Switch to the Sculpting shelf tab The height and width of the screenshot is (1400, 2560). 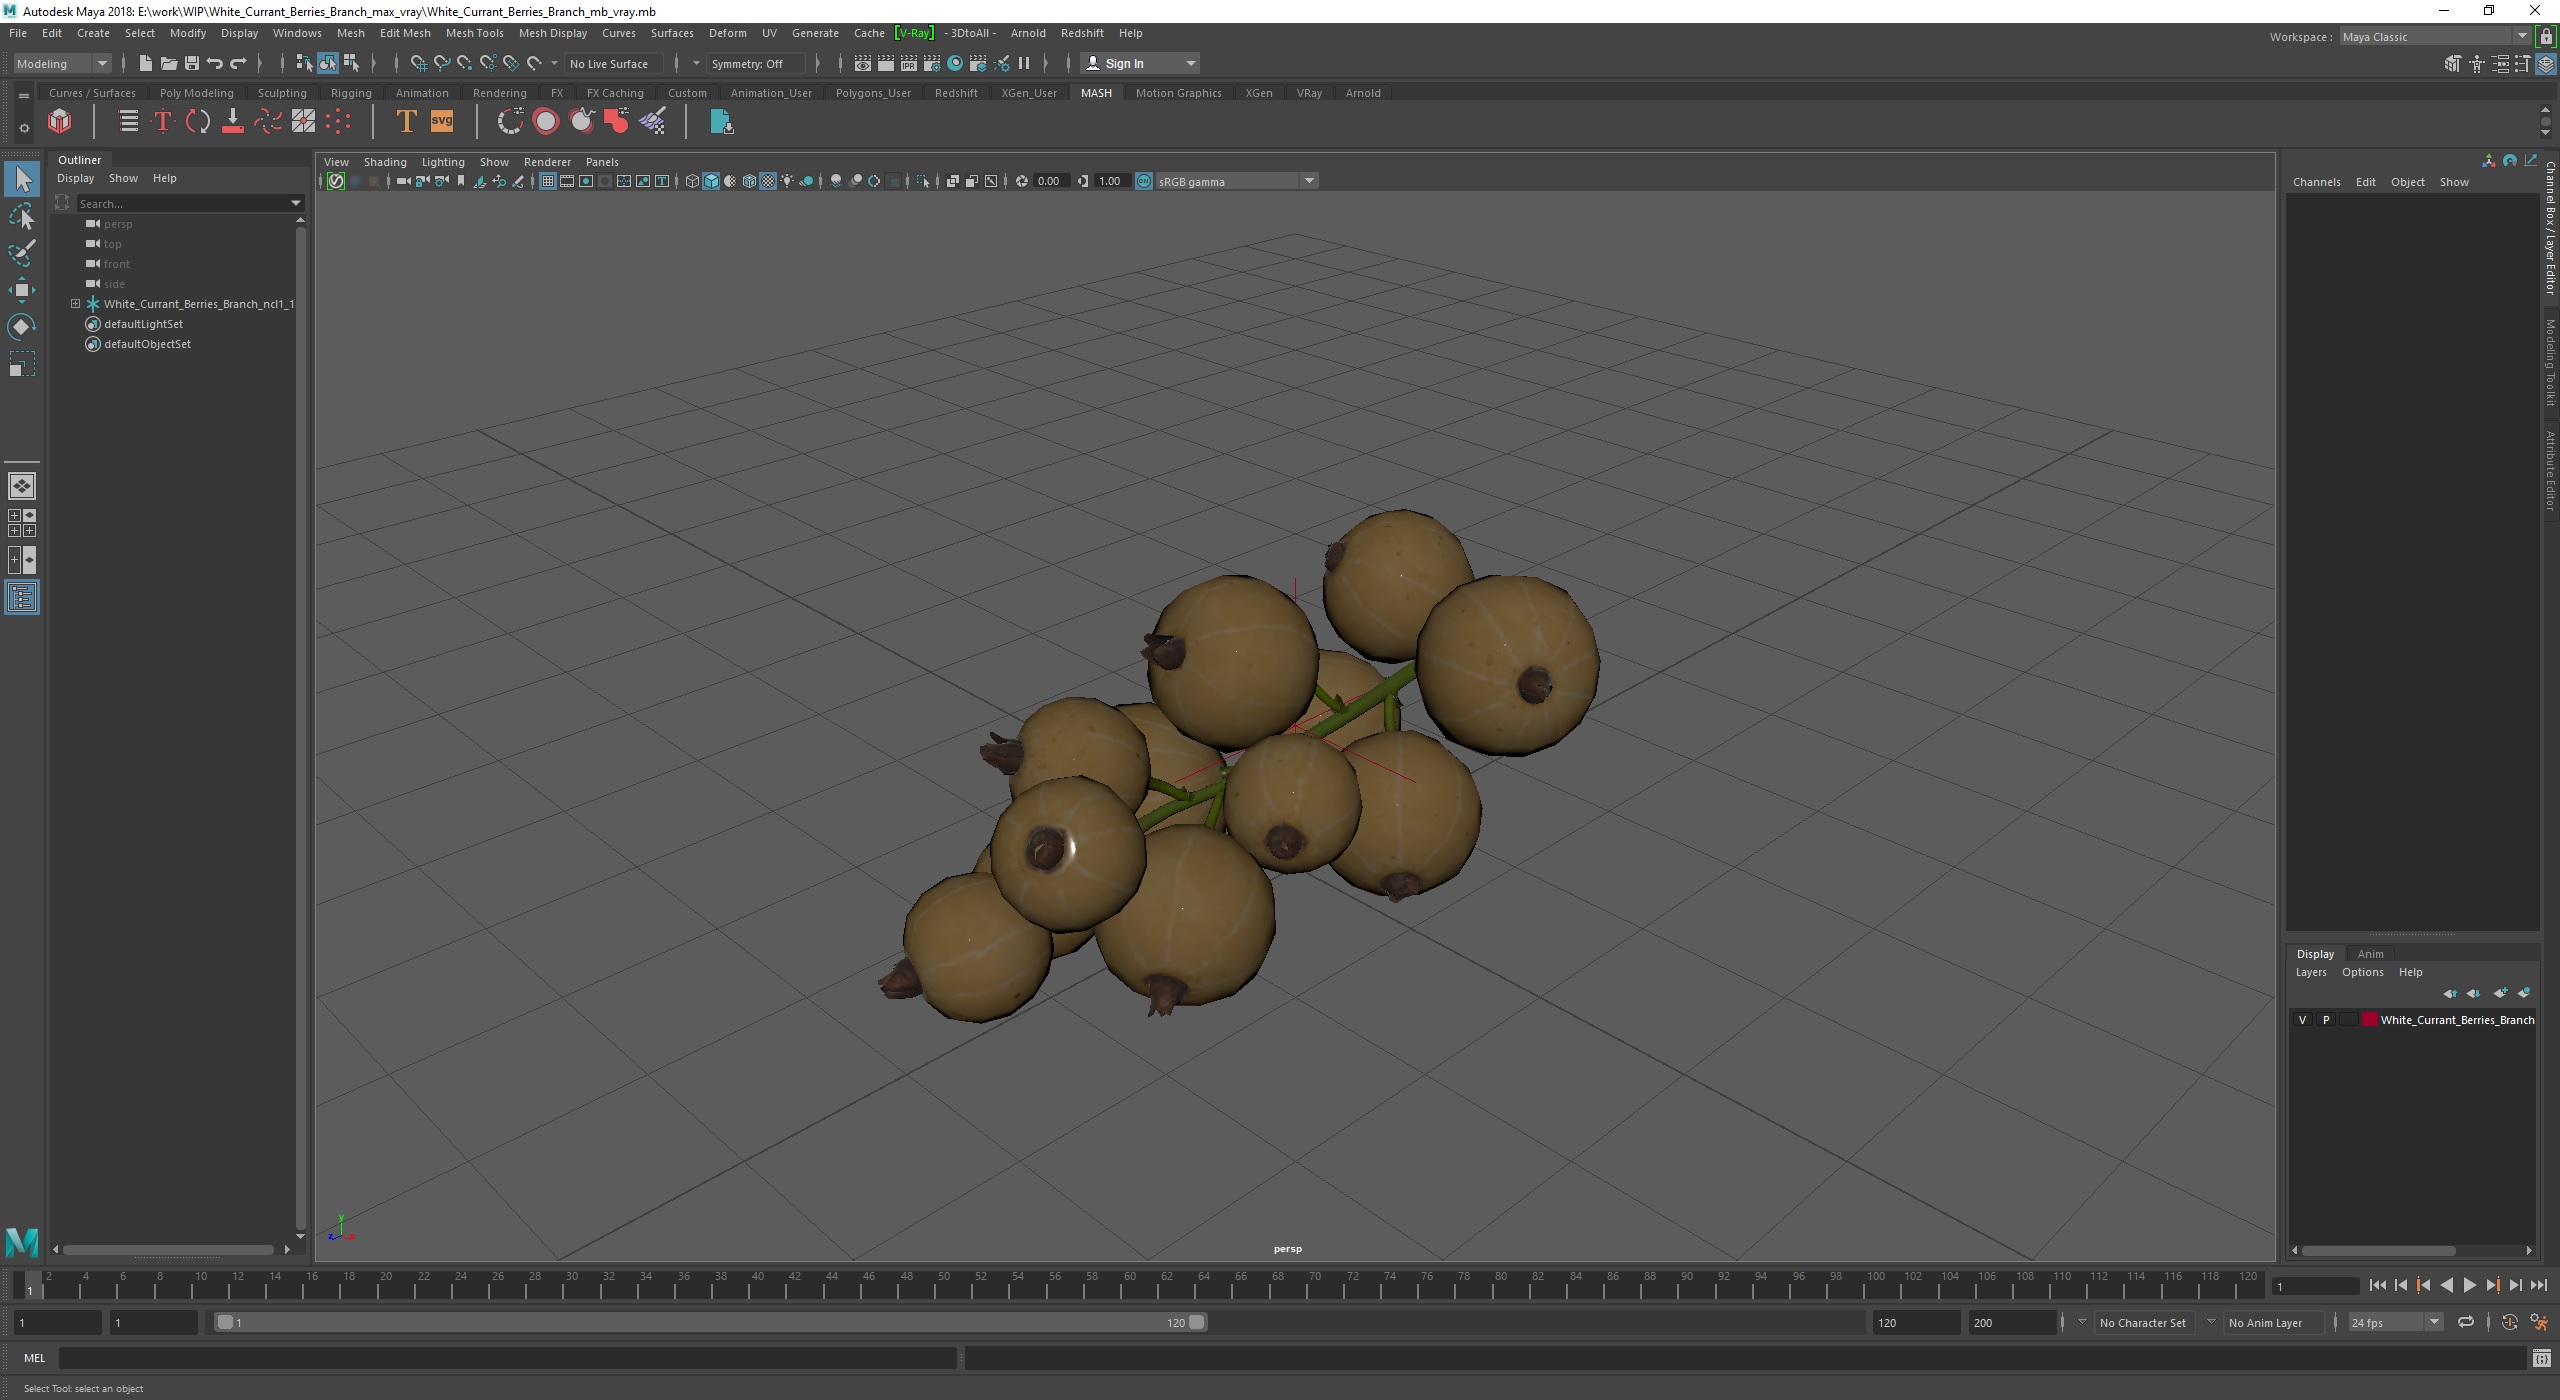(x=282, y=93)
